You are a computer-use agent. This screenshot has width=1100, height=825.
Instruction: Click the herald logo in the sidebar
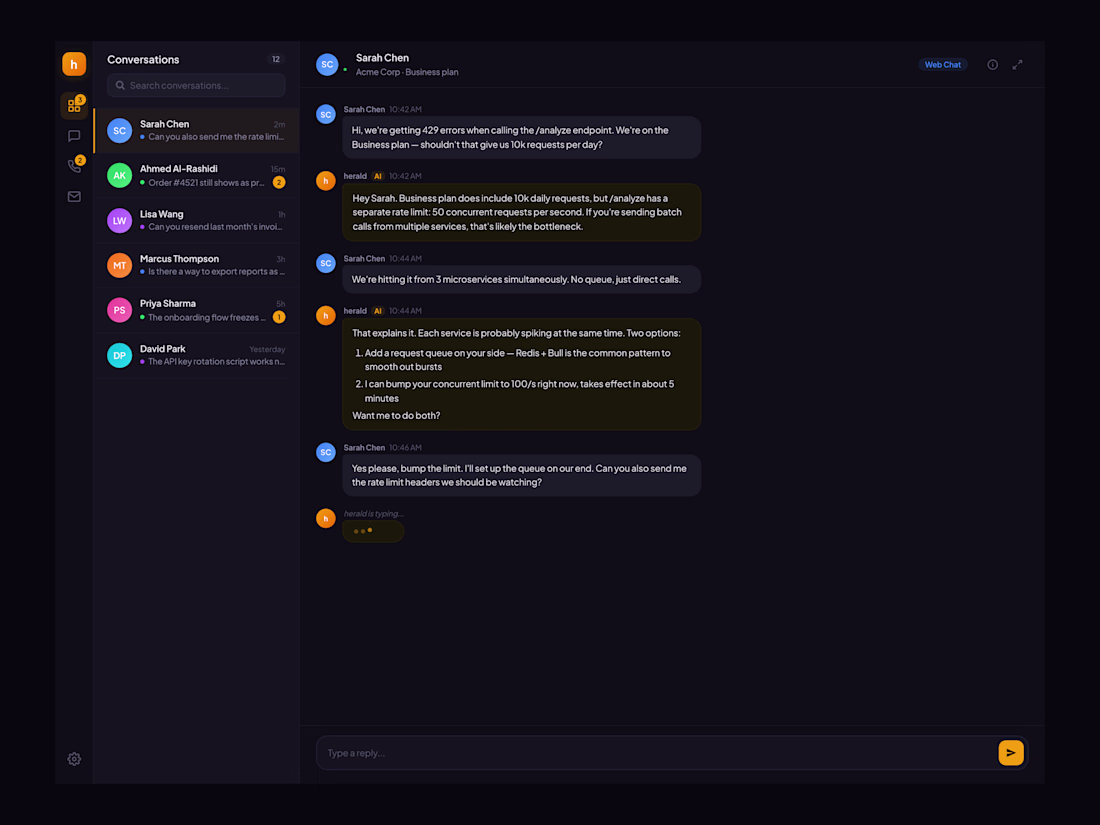coord(74,64)
